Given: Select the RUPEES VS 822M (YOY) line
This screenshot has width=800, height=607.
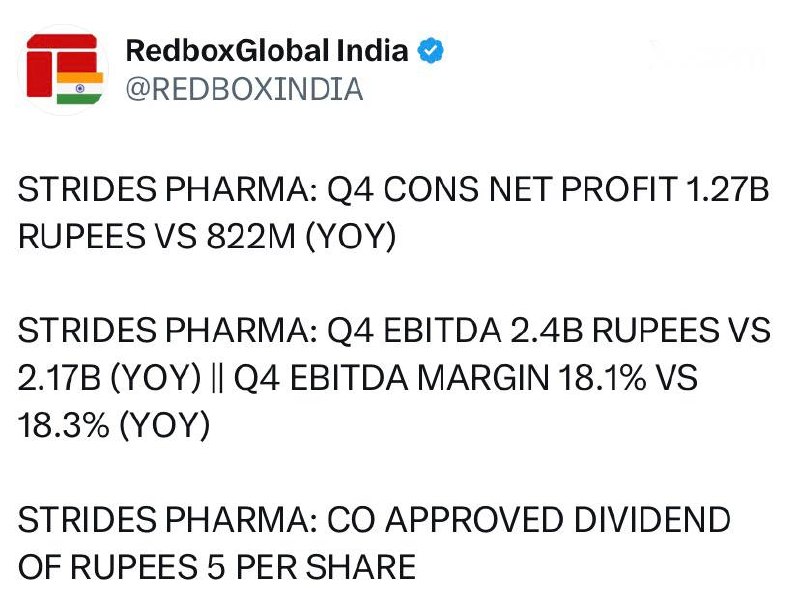Looking at the screenshot, I should click(207, 237).
